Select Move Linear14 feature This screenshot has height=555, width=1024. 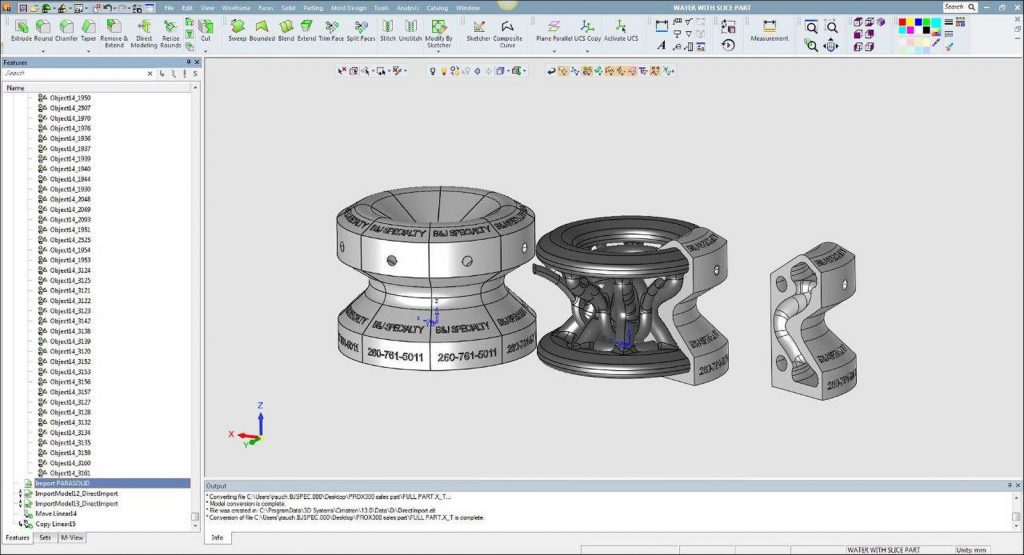(x=55, y=514)
